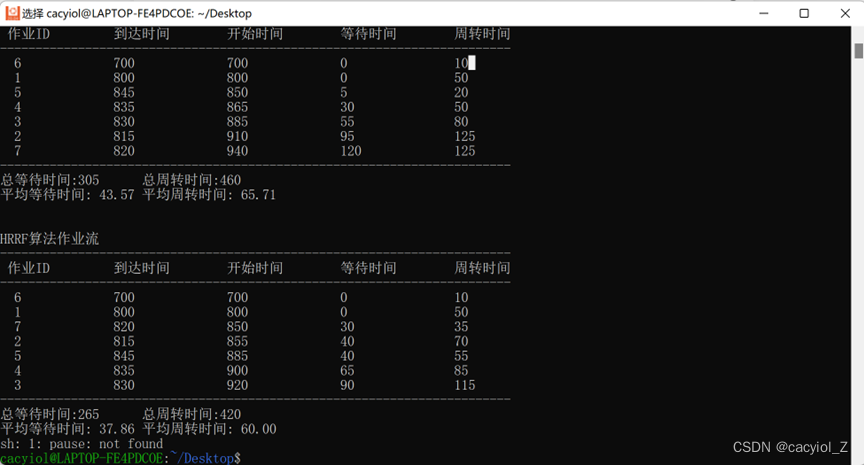Click start time 920 in HRRF table

pos(237,385)
